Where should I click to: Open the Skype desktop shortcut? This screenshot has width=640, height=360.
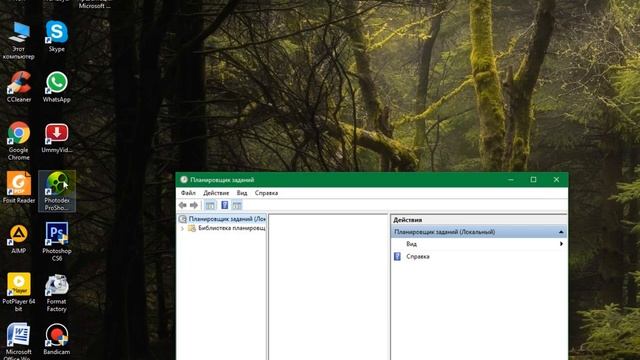click(x=56, y=36)
